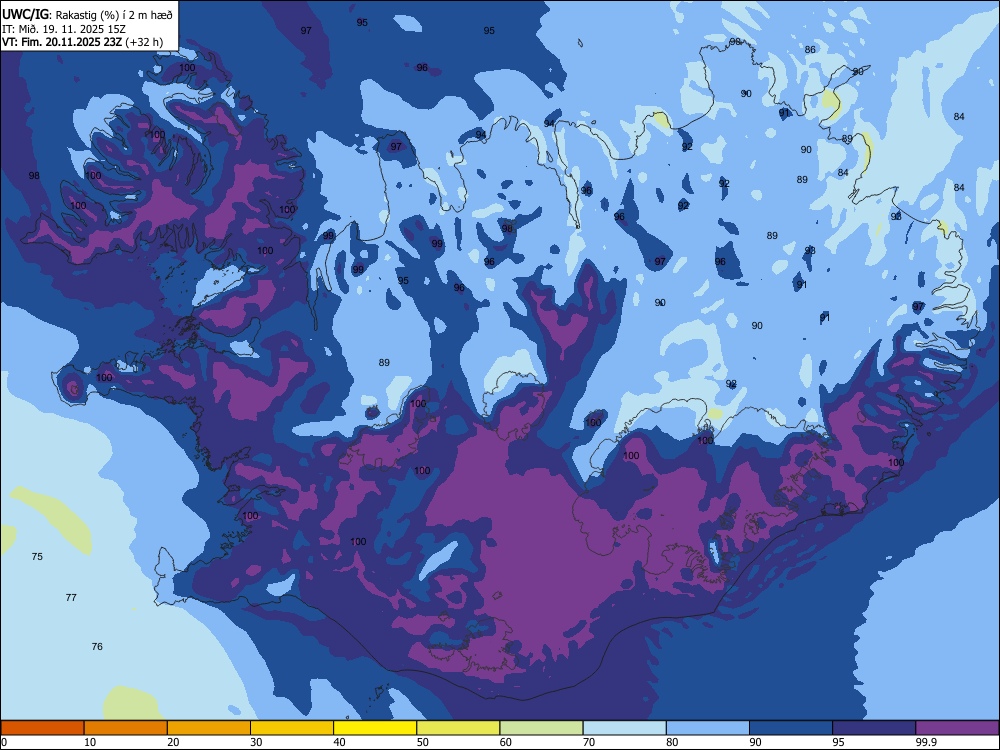Click the pale green 60–70 legend swatch
Image resolution: width=1000 pixels, height=750 pixels.
click(541, 728)
